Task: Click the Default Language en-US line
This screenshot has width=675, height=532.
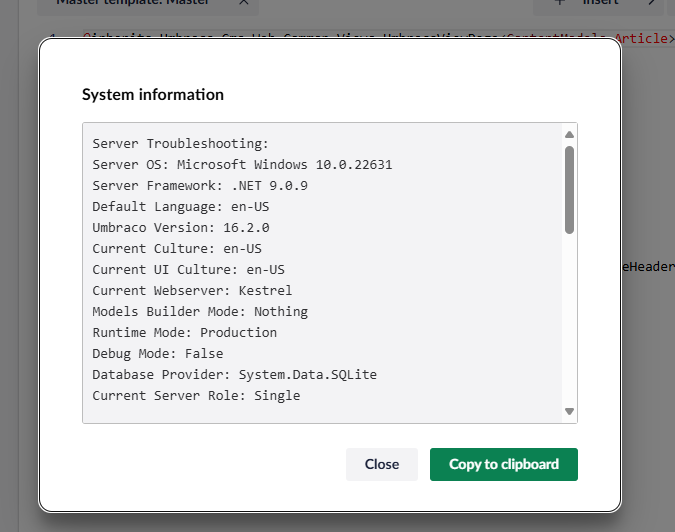Action: 180,207
